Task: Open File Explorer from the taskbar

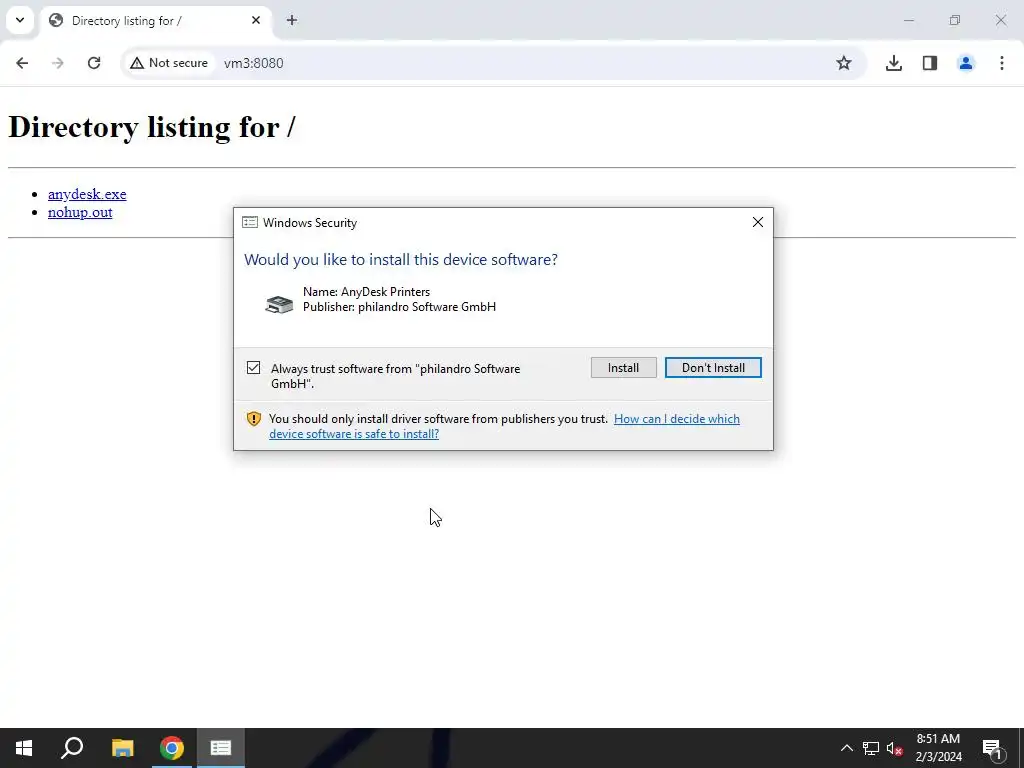Action: [122, 748]
